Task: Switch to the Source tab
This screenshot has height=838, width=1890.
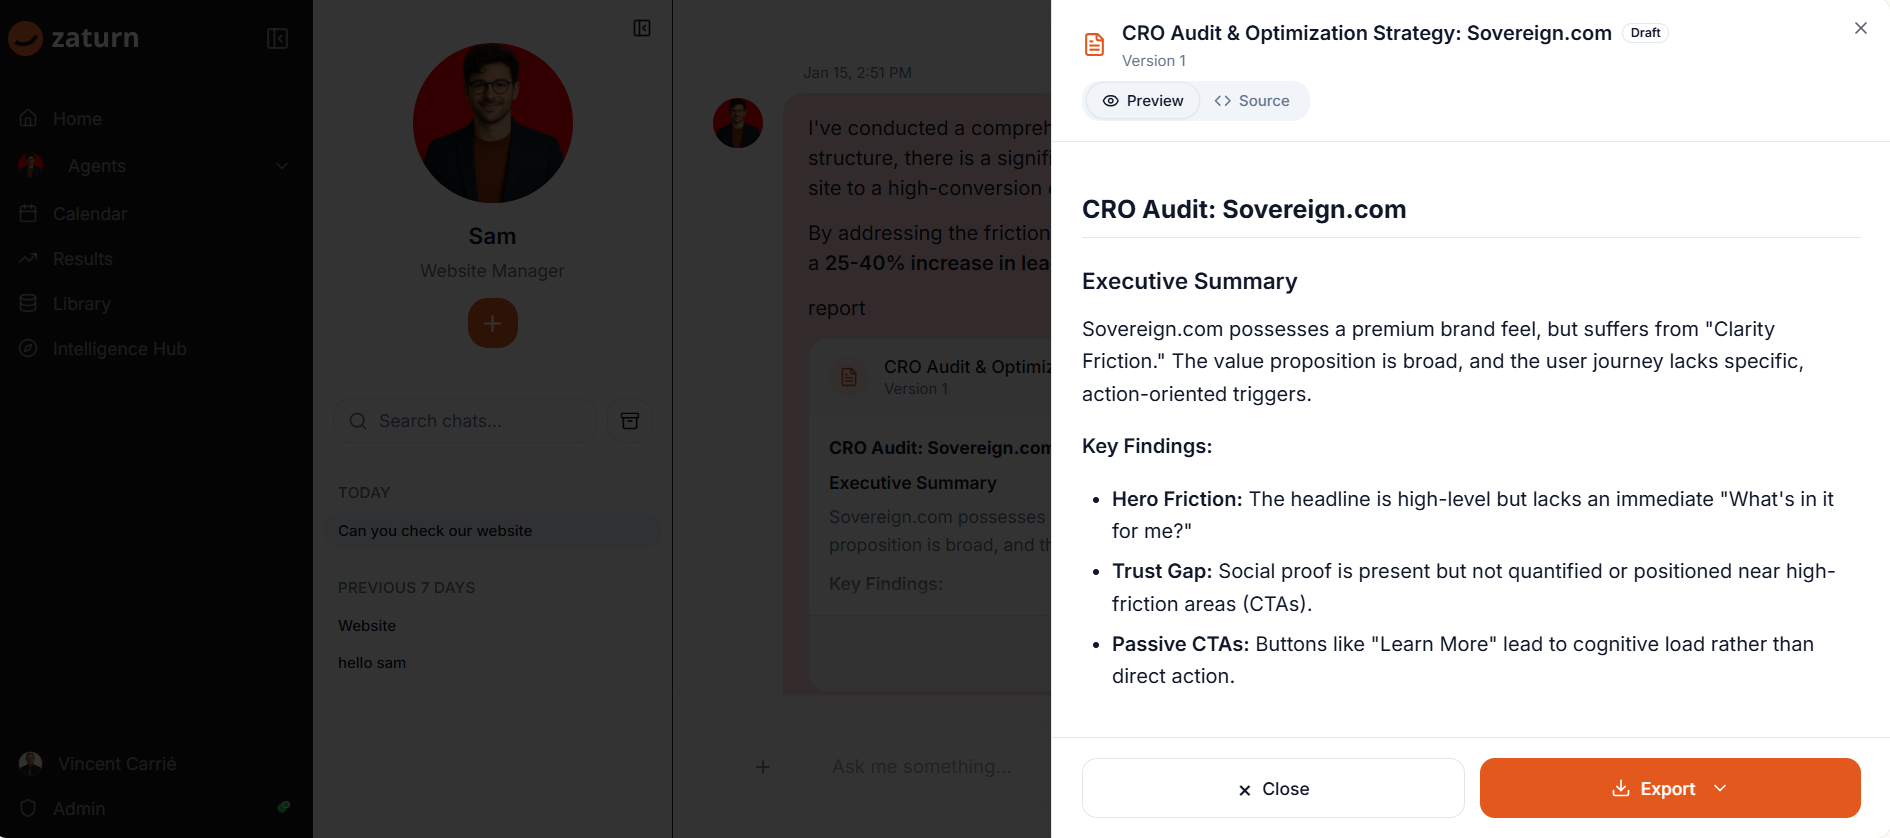Action: coord(1252,101)
